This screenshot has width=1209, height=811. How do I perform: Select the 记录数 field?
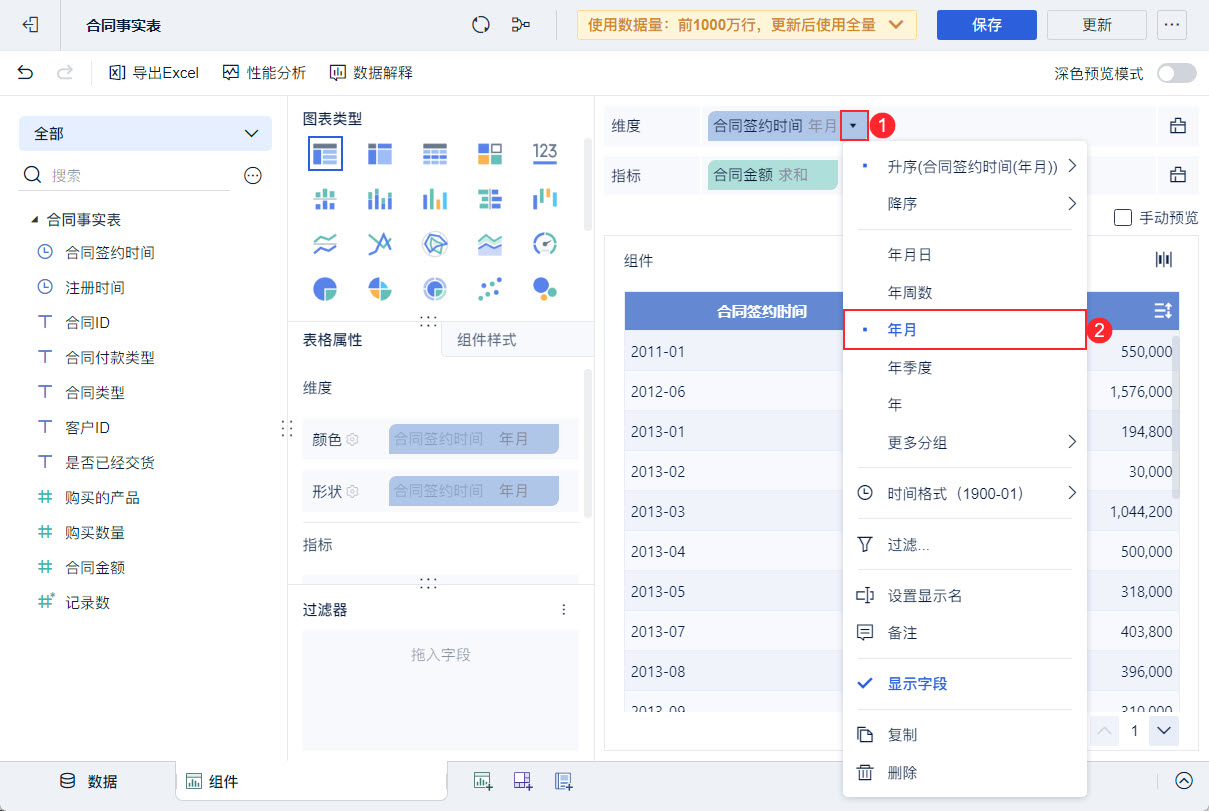click(x=88, y=603)
